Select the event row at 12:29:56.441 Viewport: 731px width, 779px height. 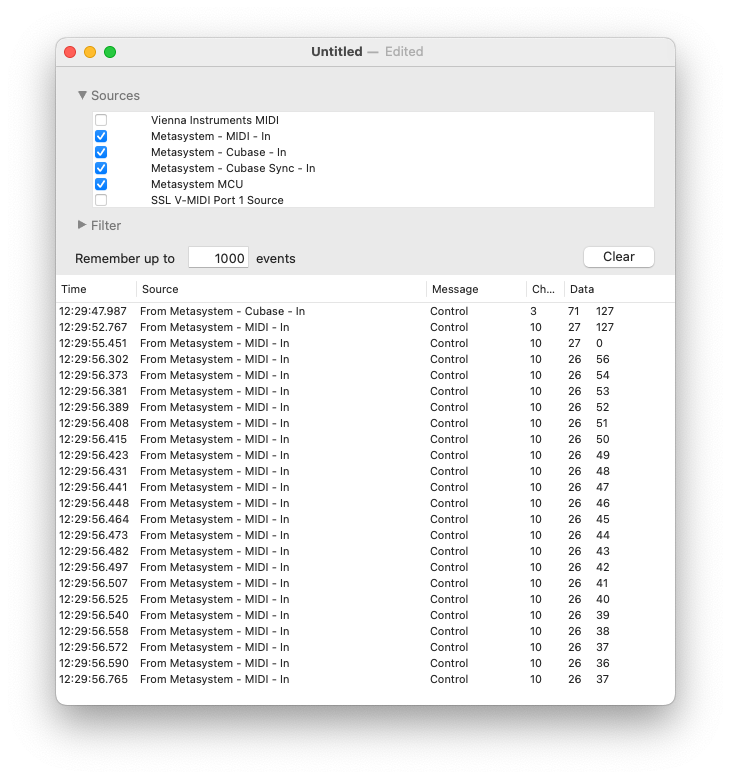[x=365, y=487]
